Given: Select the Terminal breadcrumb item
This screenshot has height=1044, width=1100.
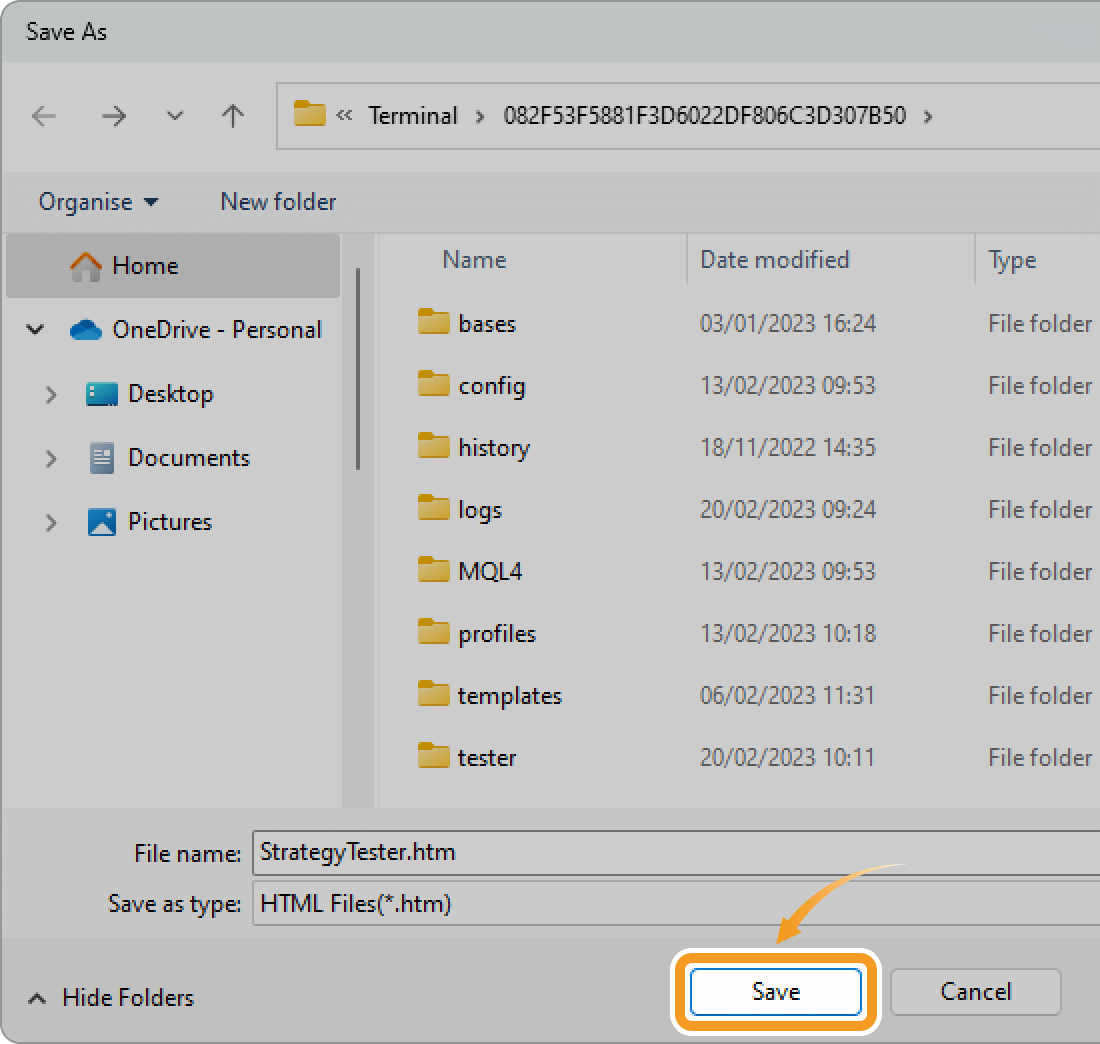Looking at the screenshot, I should click(413, 115).
